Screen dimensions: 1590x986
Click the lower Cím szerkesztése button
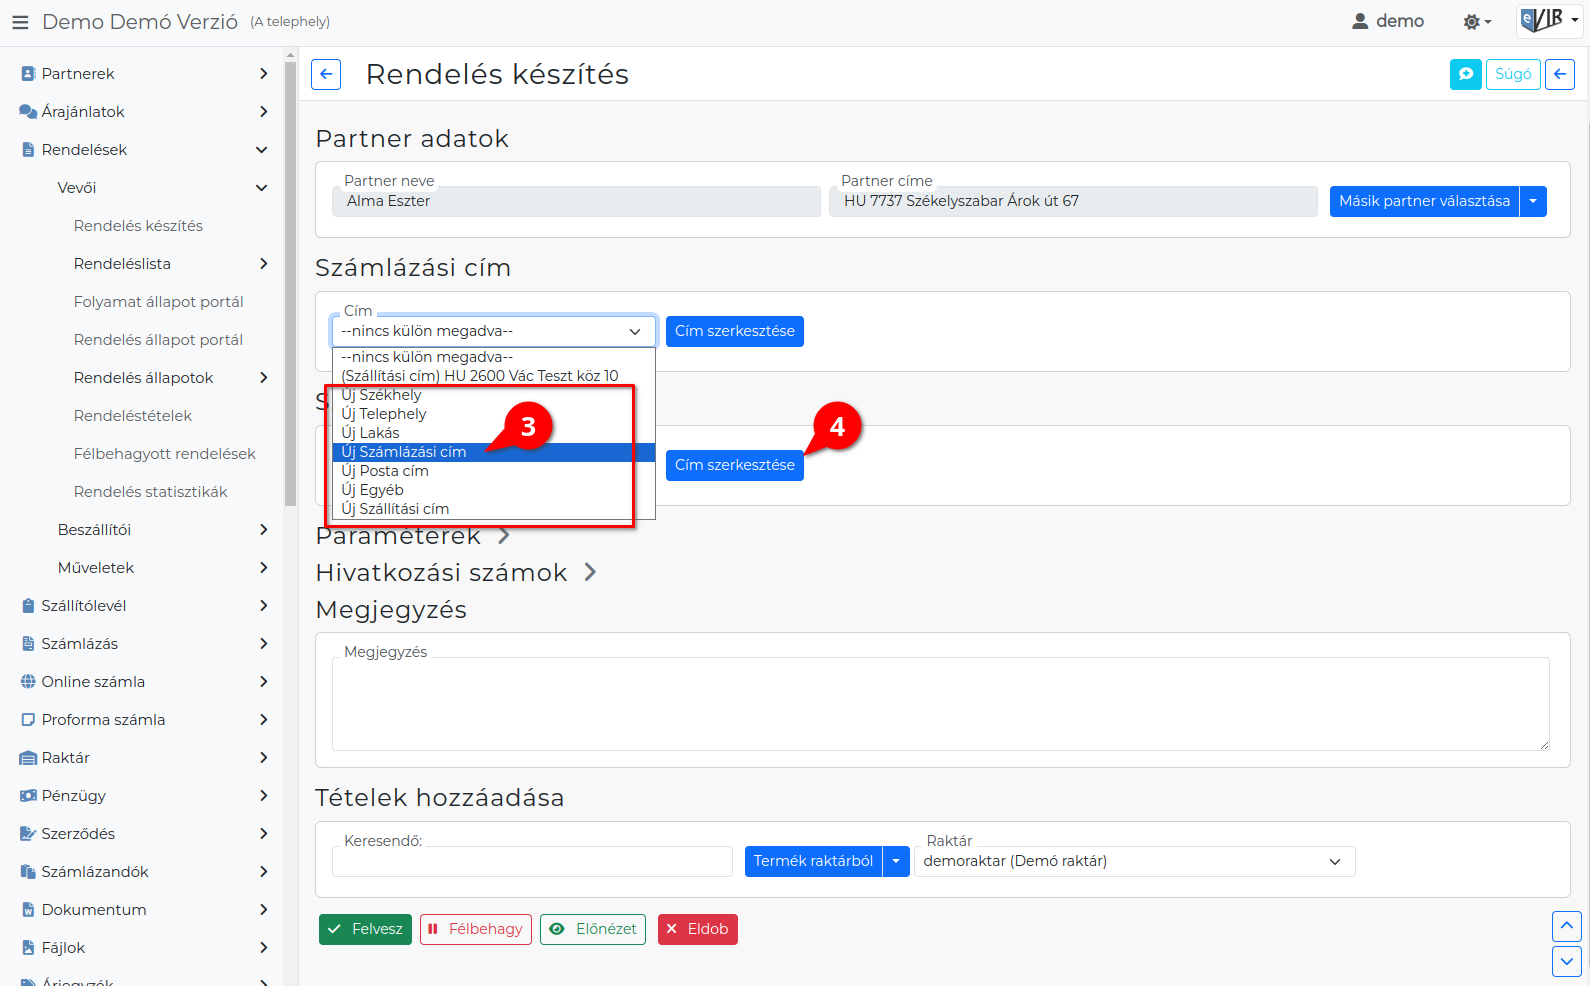[735, 465]
